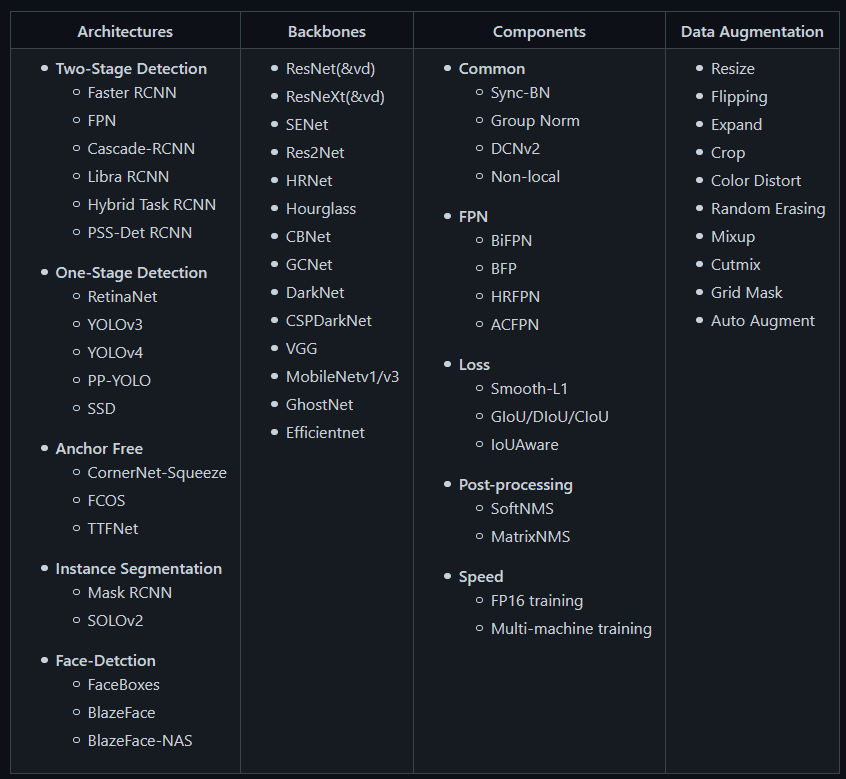Select MobileNetv1/v3 backbone
This screenshot has width=846, height=779.
[342, 377]
